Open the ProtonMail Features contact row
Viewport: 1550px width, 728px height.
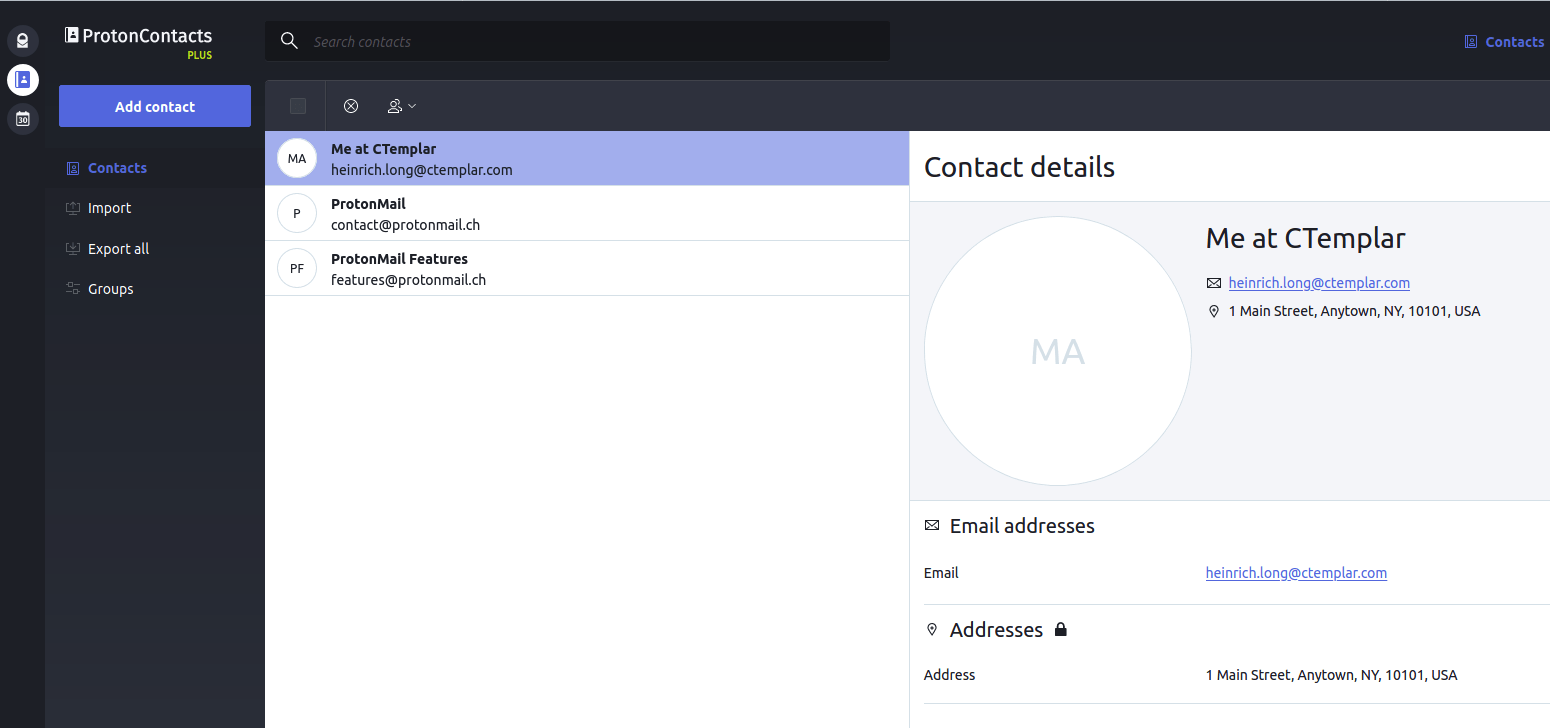[587, 268]
